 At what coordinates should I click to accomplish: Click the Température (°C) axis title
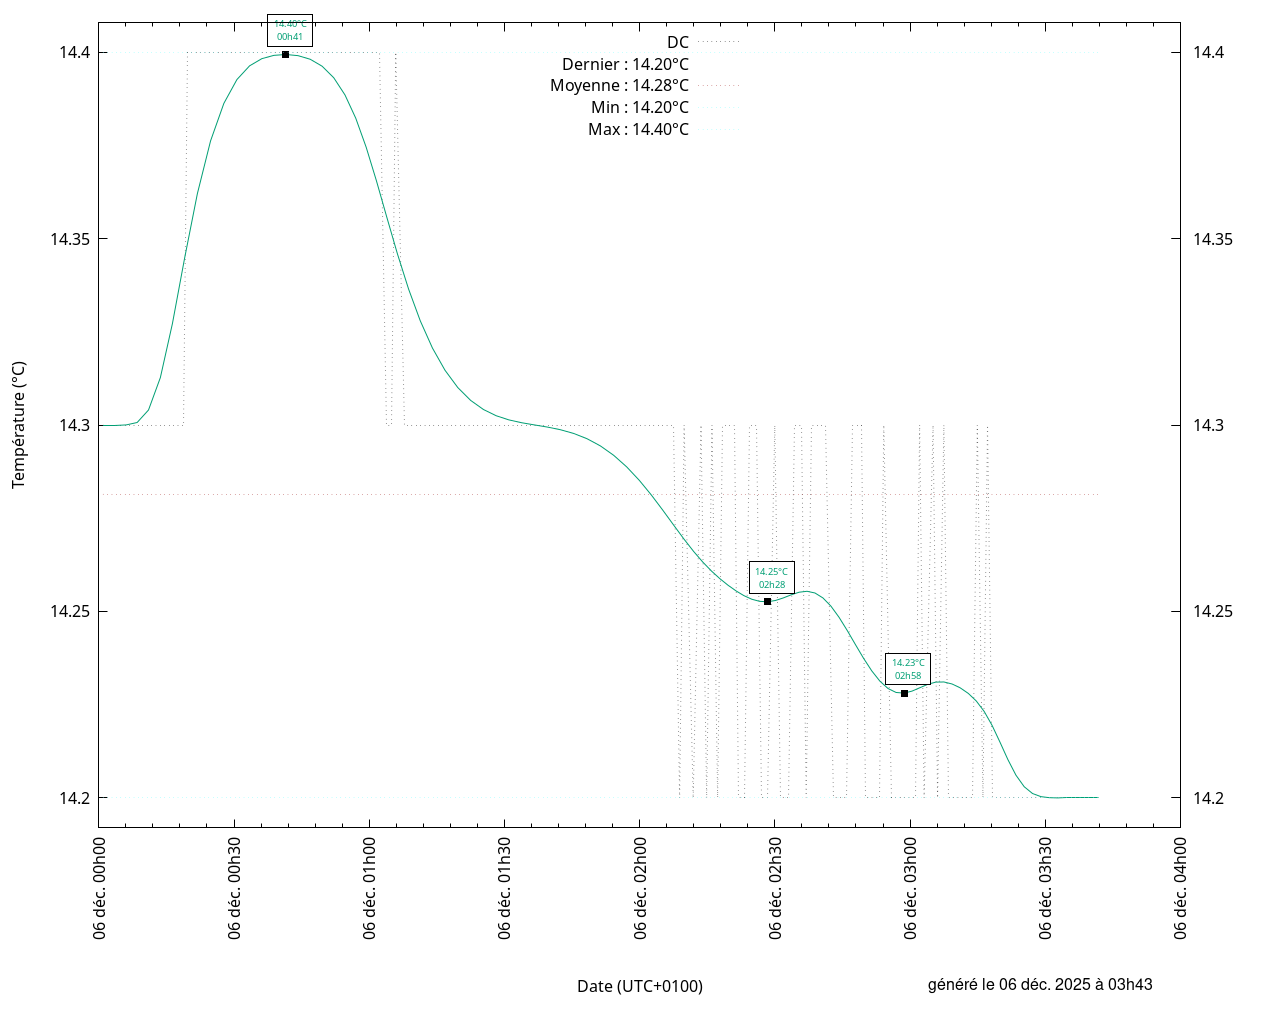[18, 425]
